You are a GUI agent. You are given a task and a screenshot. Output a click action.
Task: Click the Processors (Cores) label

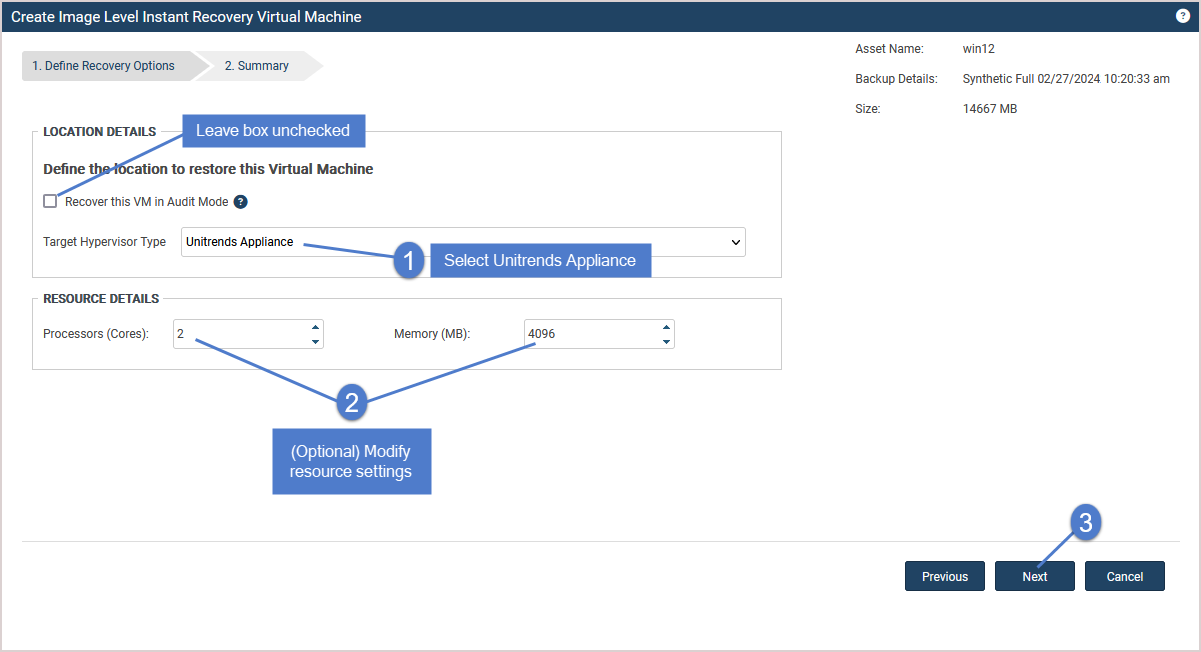pyautogui.click(x=96, y=334)
